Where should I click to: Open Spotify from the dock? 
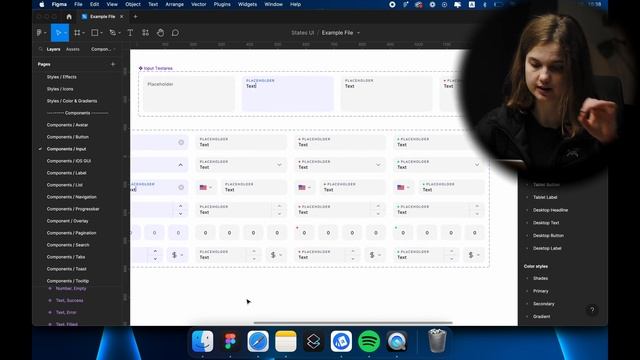click(369, 341)
